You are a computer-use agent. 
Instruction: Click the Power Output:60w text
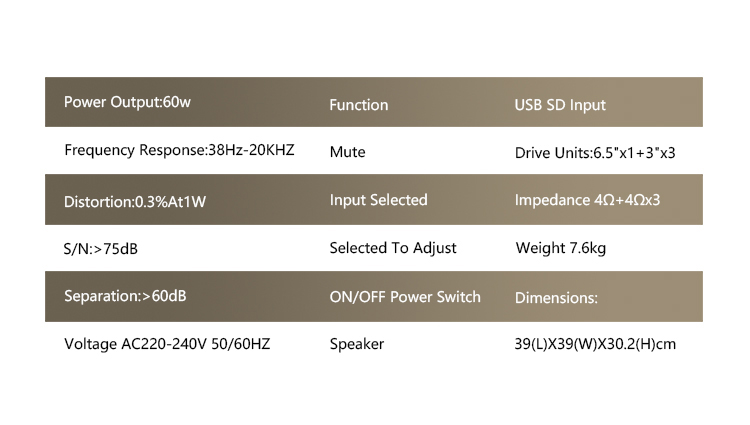pyautogui.click(x=127, y=102)
